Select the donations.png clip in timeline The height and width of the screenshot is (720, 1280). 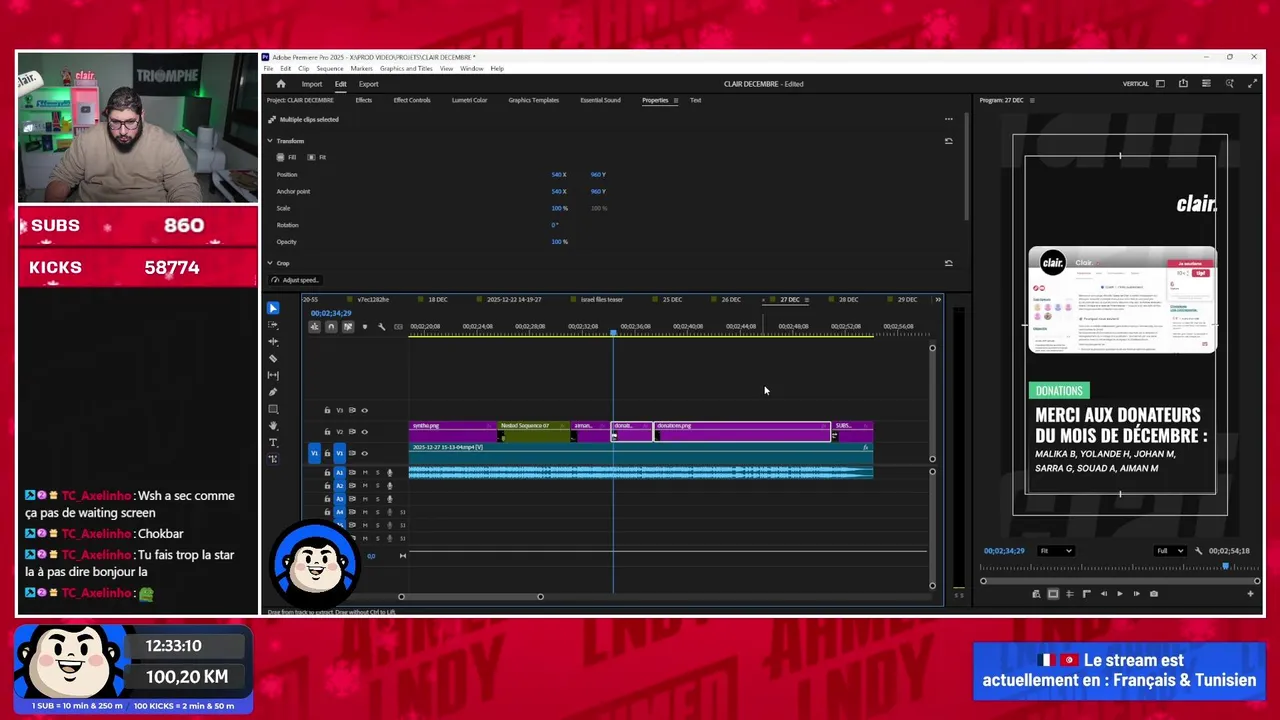(742, 431)
